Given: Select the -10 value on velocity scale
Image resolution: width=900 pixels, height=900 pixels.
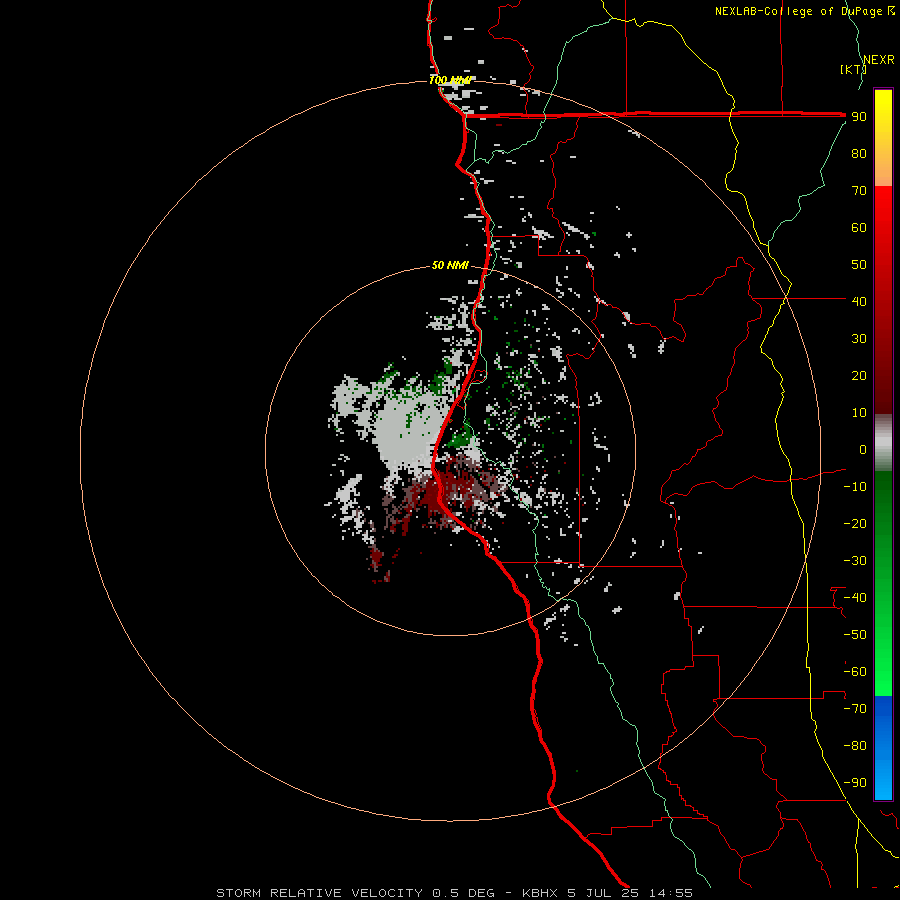Looking at the screenshot, I should 855,487.
